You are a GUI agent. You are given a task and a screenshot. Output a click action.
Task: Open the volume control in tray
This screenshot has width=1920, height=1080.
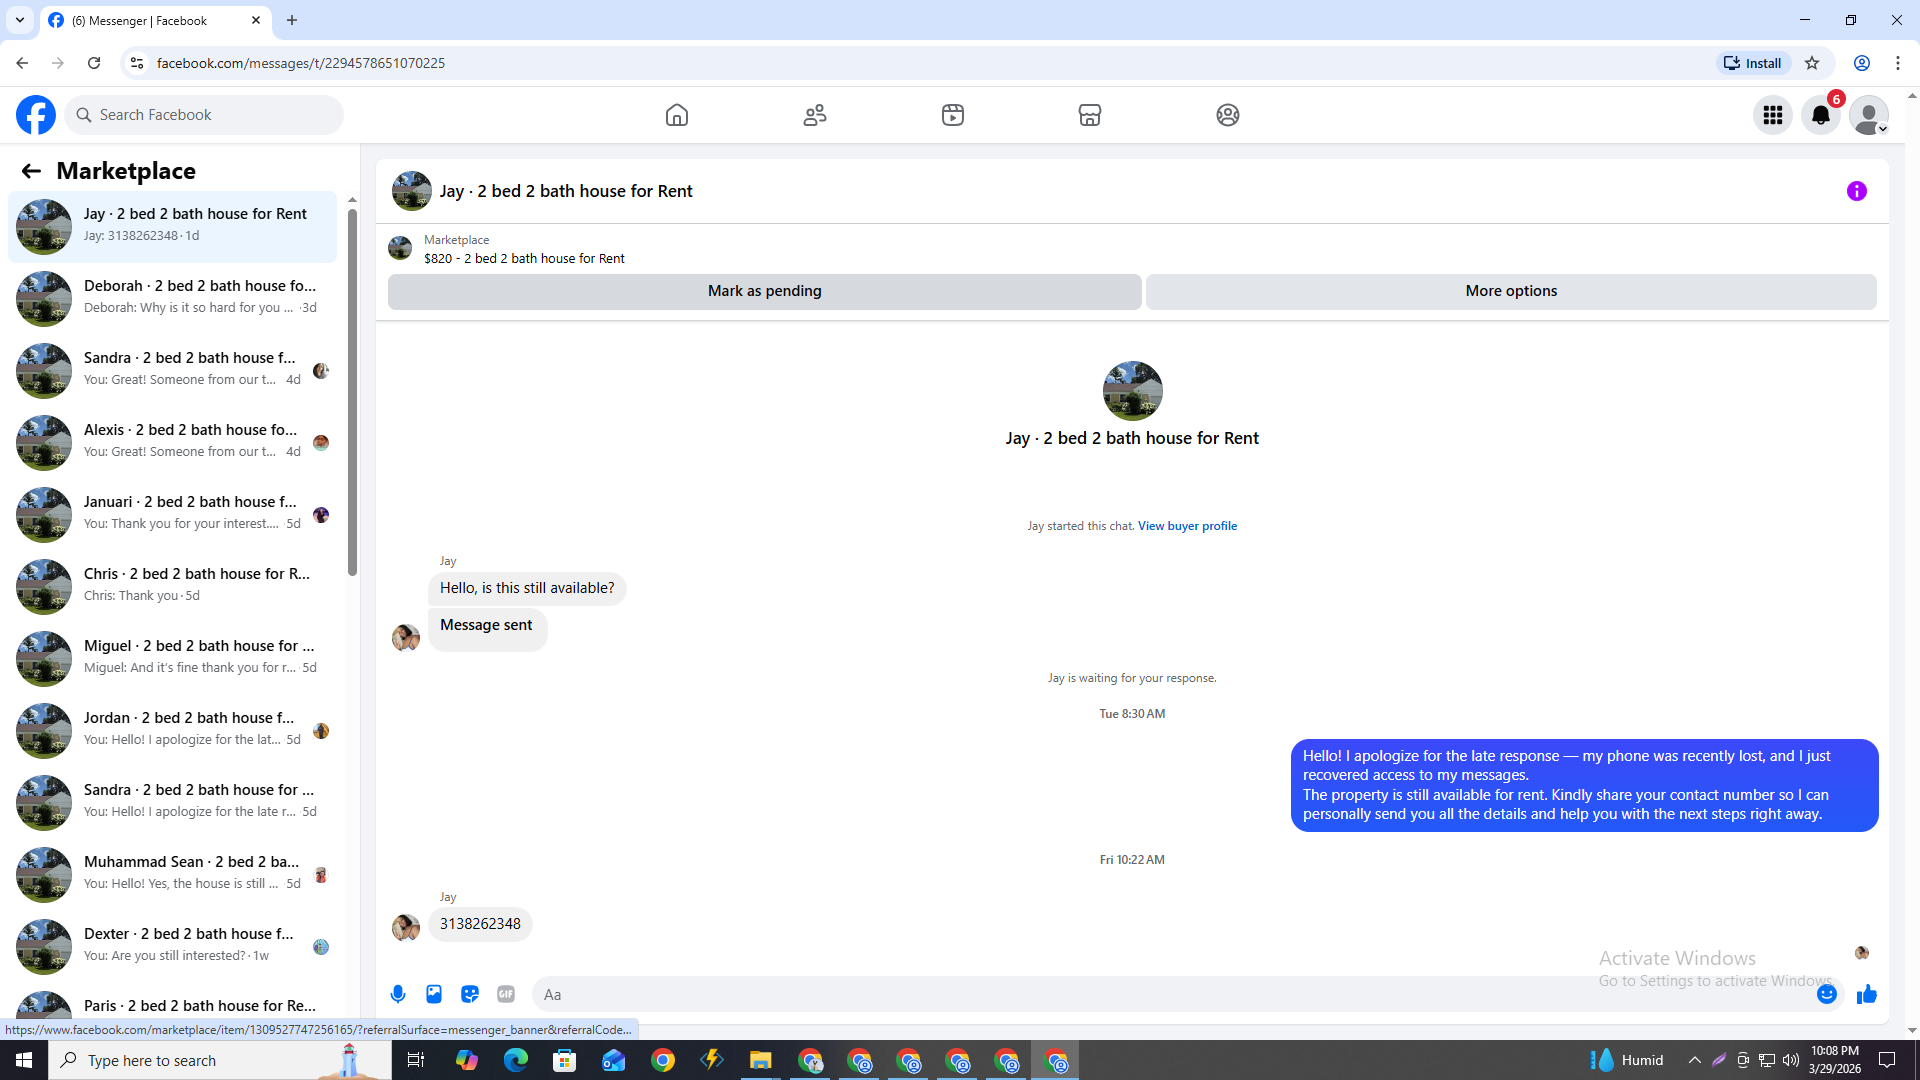click(x=1791, y=1060)
